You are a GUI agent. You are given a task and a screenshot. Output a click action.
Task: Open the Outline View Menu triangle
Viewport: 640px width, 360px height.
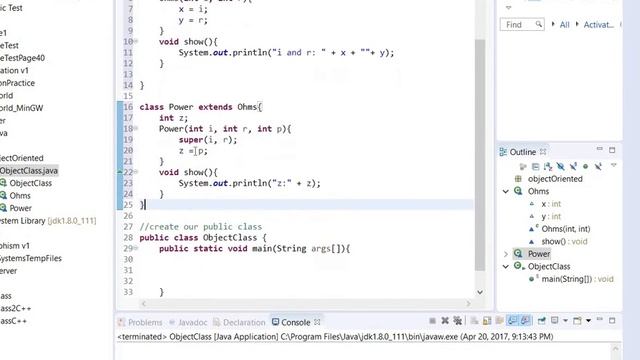click(613, 165)
